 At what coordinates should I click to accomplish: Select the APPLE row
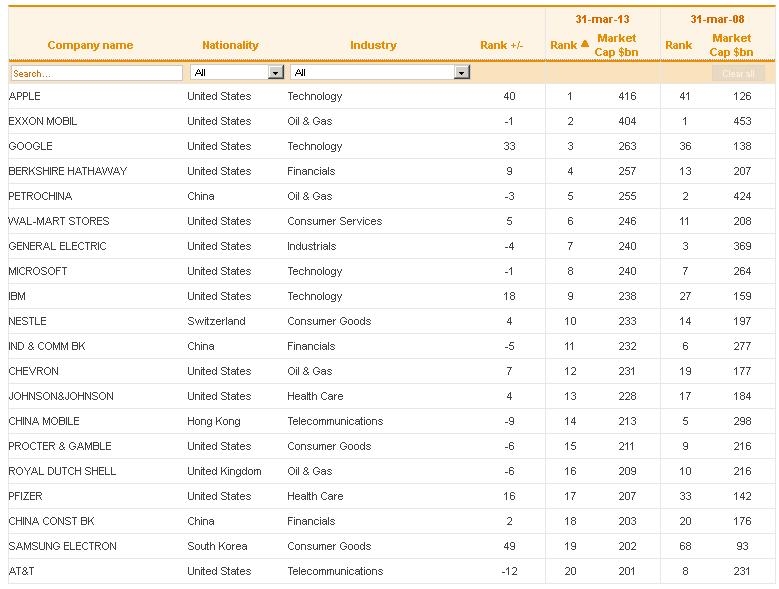(391, 96)
